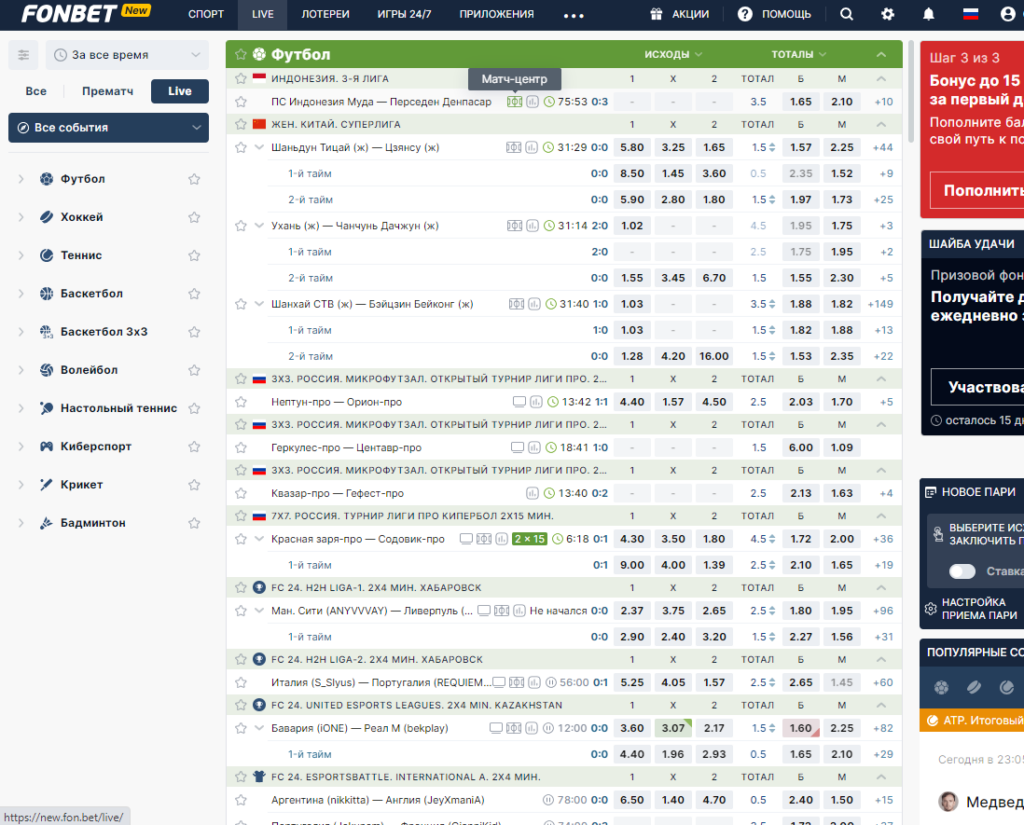Image resolution: width=1024 pixels, height=825 pixels.
Task: Favorite the Футбол section header star
Action: [241, 55]
